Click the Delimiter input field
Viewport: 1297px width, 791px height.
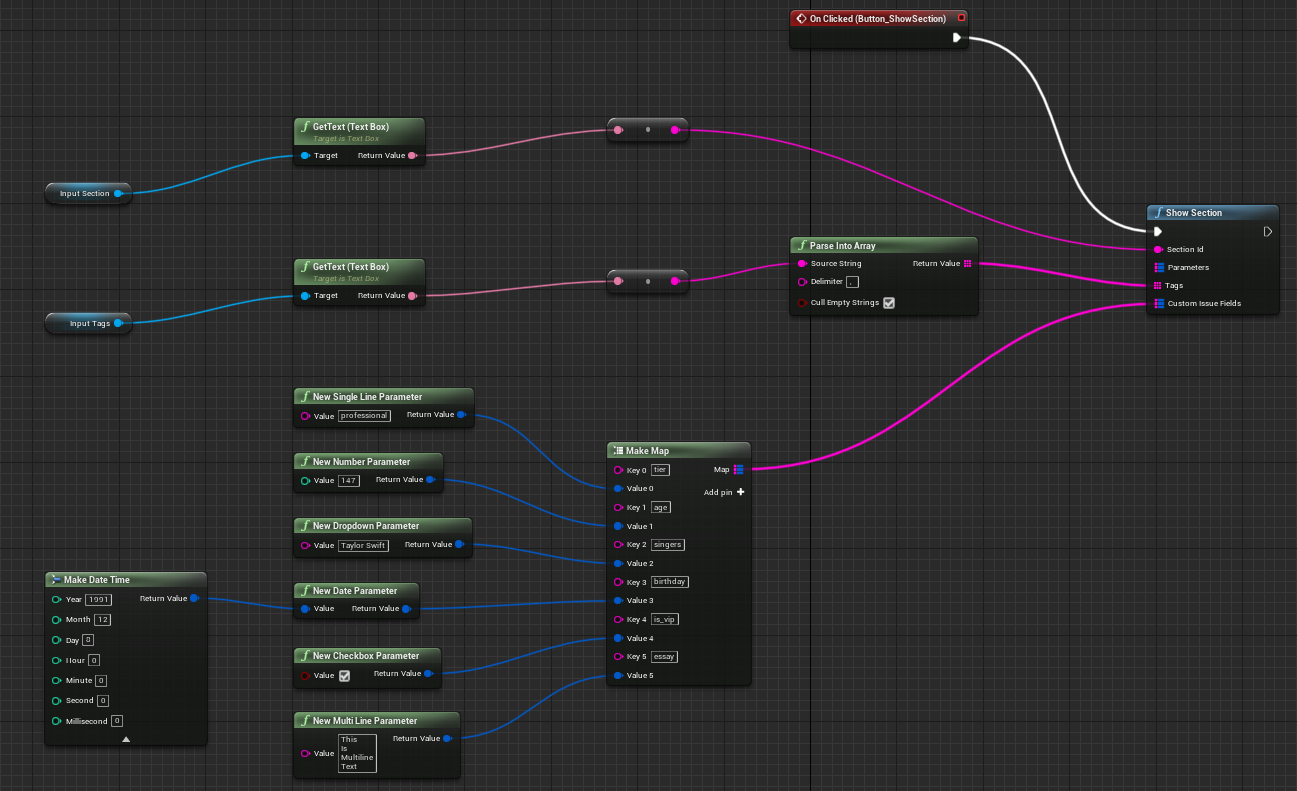(x=852, y=282)
